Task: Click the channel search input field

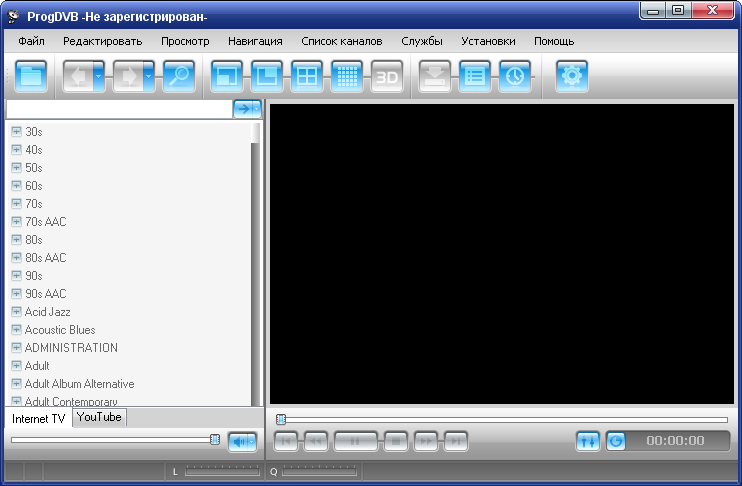Action: (118, 109)
